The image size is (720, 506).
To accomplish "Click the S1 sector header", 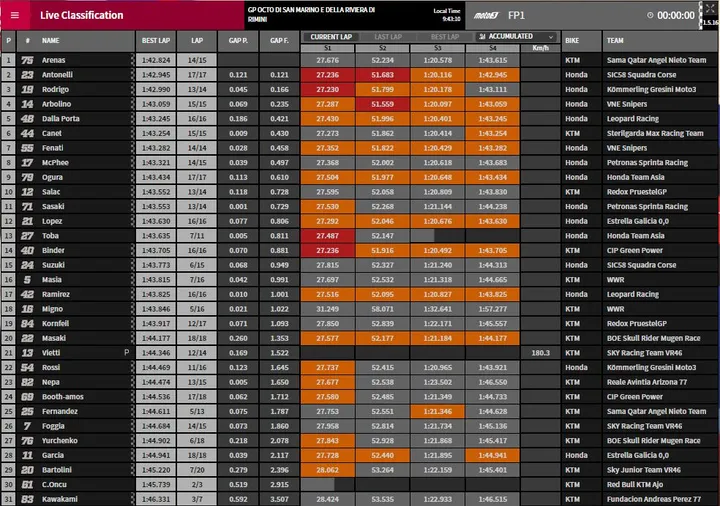I will click(x=327, y=48).
